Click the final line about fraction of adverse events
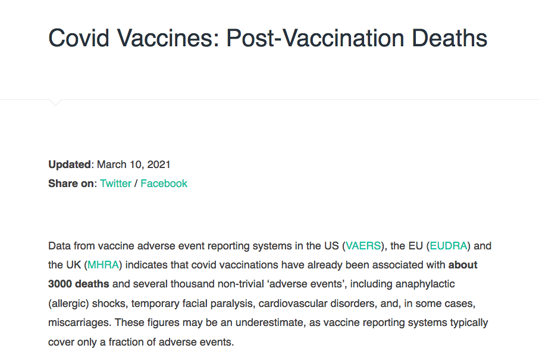This screenshot has width=539, height=364. pyautogui.click(x=141, y=342)
